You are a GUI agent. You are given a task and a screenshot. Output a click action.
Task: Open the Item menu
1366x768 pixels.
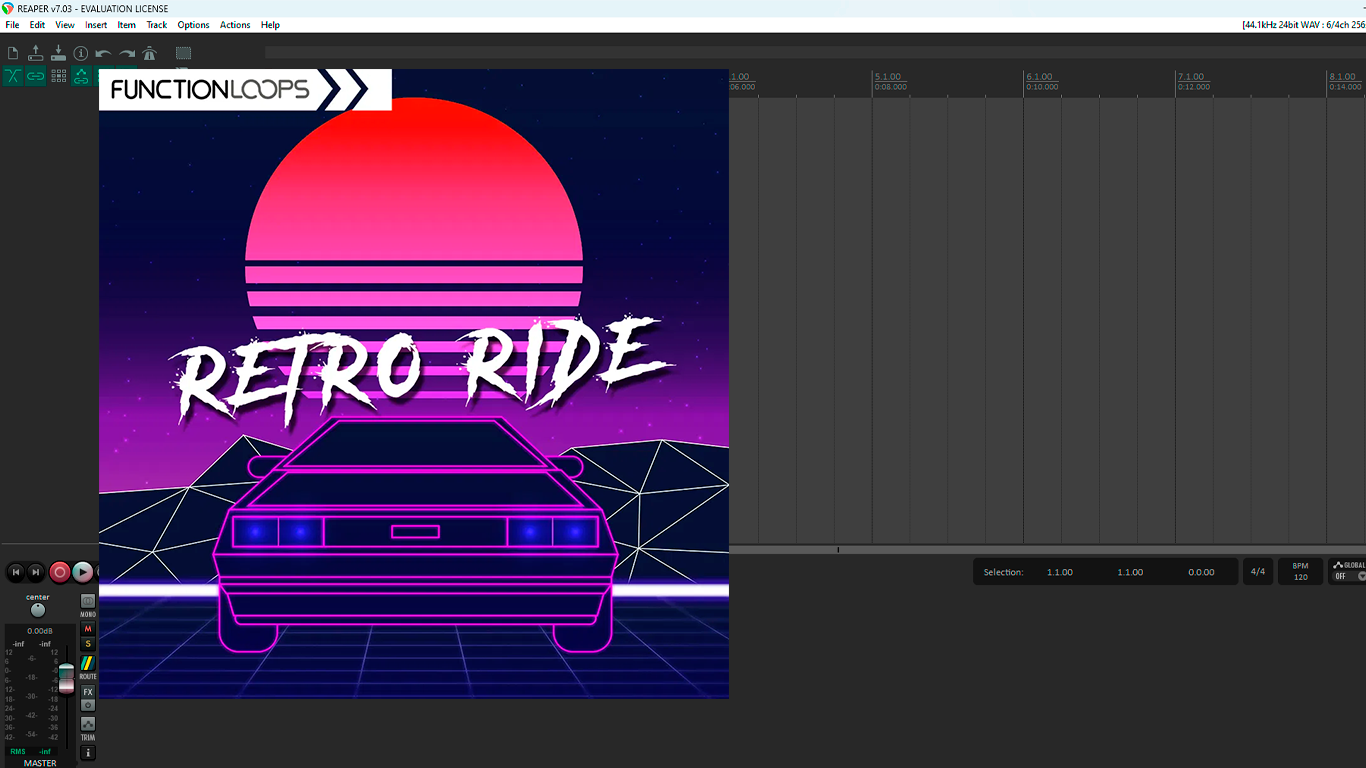(x=127, y=25)
